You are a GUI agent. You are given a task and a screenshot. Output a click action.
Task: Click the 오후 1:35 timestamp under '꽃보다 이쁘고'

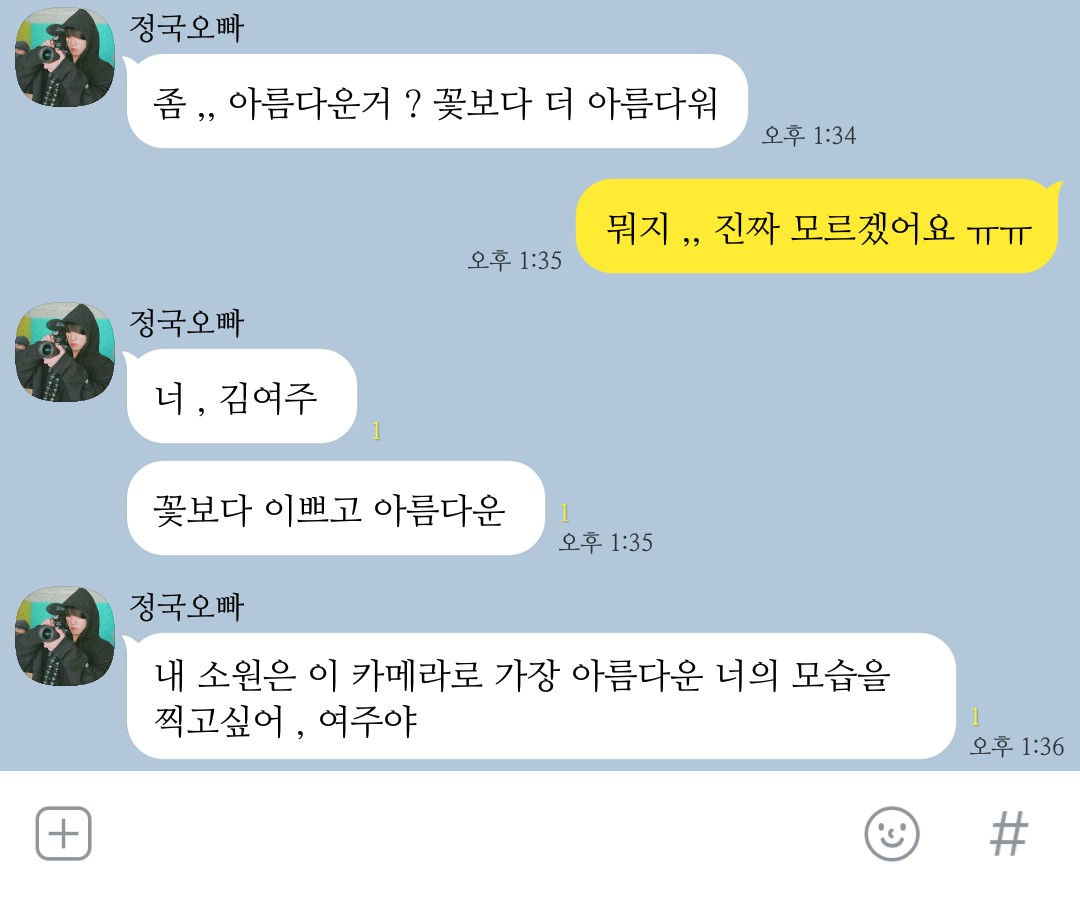point(605,542)
